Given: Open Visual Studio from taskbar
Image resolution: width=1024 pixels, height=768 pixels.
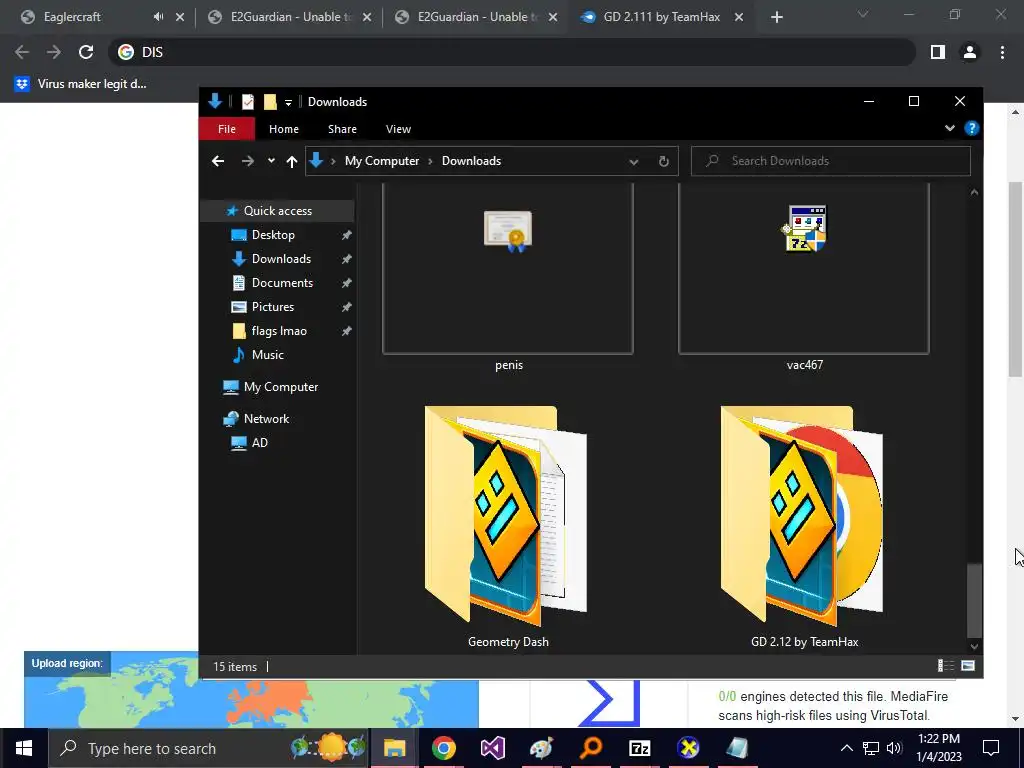Looking at the screenshot, I should click(x=492, y=748).
